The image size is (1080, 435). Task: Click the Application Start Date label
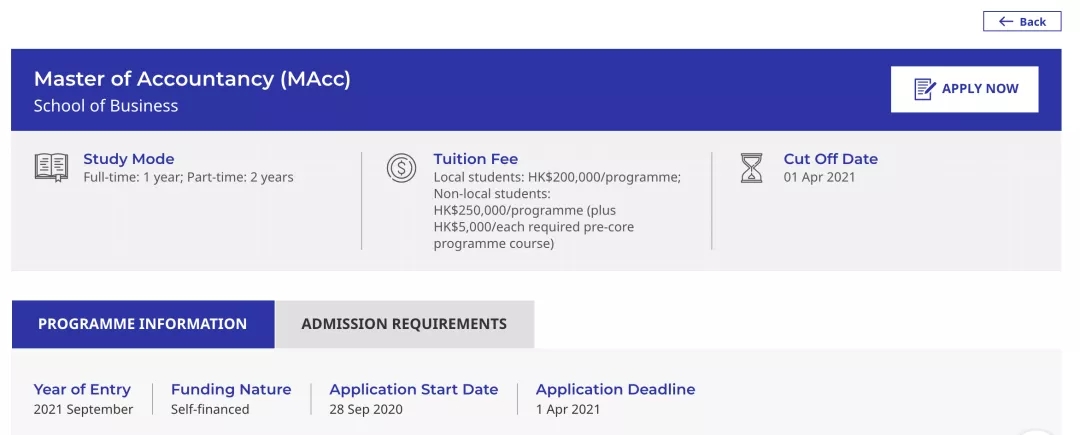pos(414,390)
